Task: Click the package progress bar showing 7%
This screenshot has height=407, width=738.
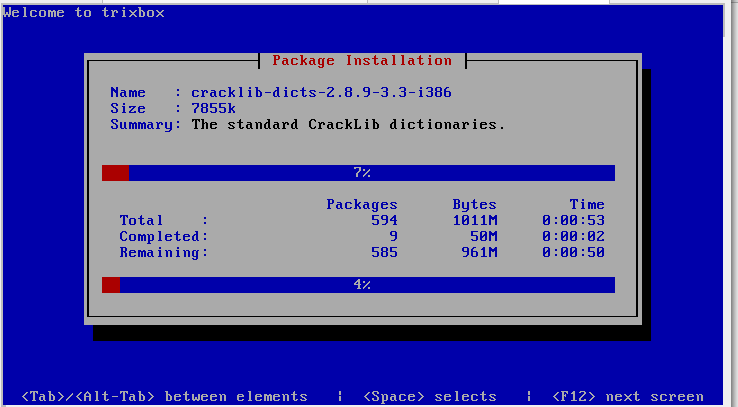Action: 358,173
